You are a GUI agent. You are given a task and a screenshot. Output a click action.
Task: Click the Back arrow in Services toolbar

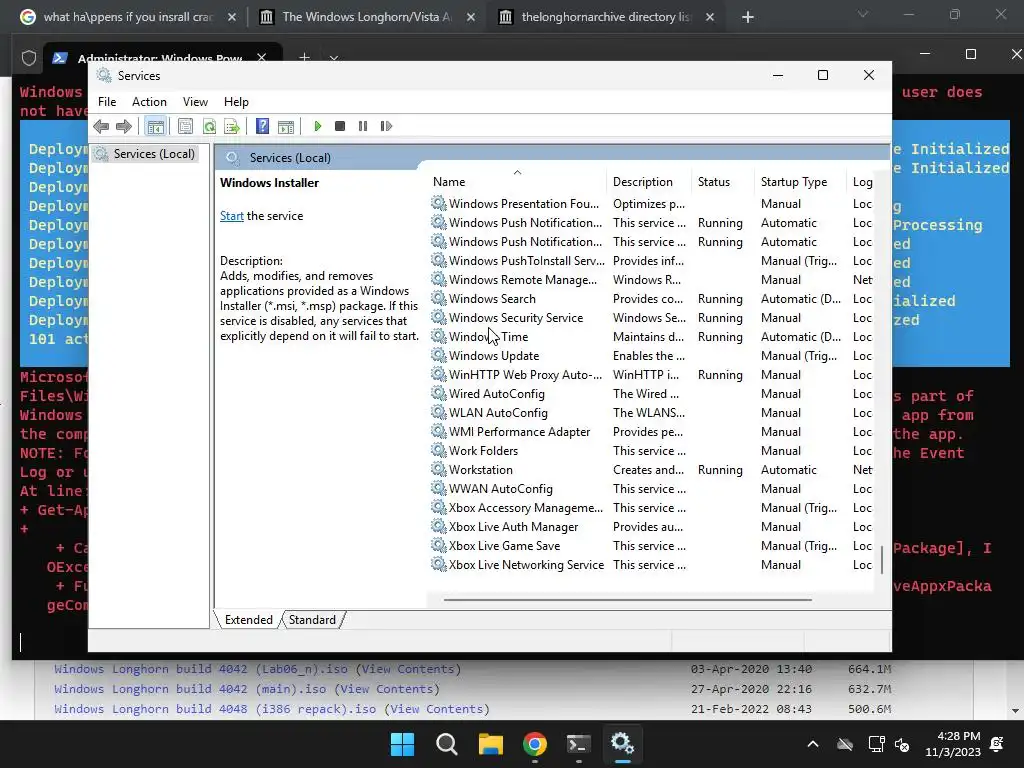click(101, 126)
